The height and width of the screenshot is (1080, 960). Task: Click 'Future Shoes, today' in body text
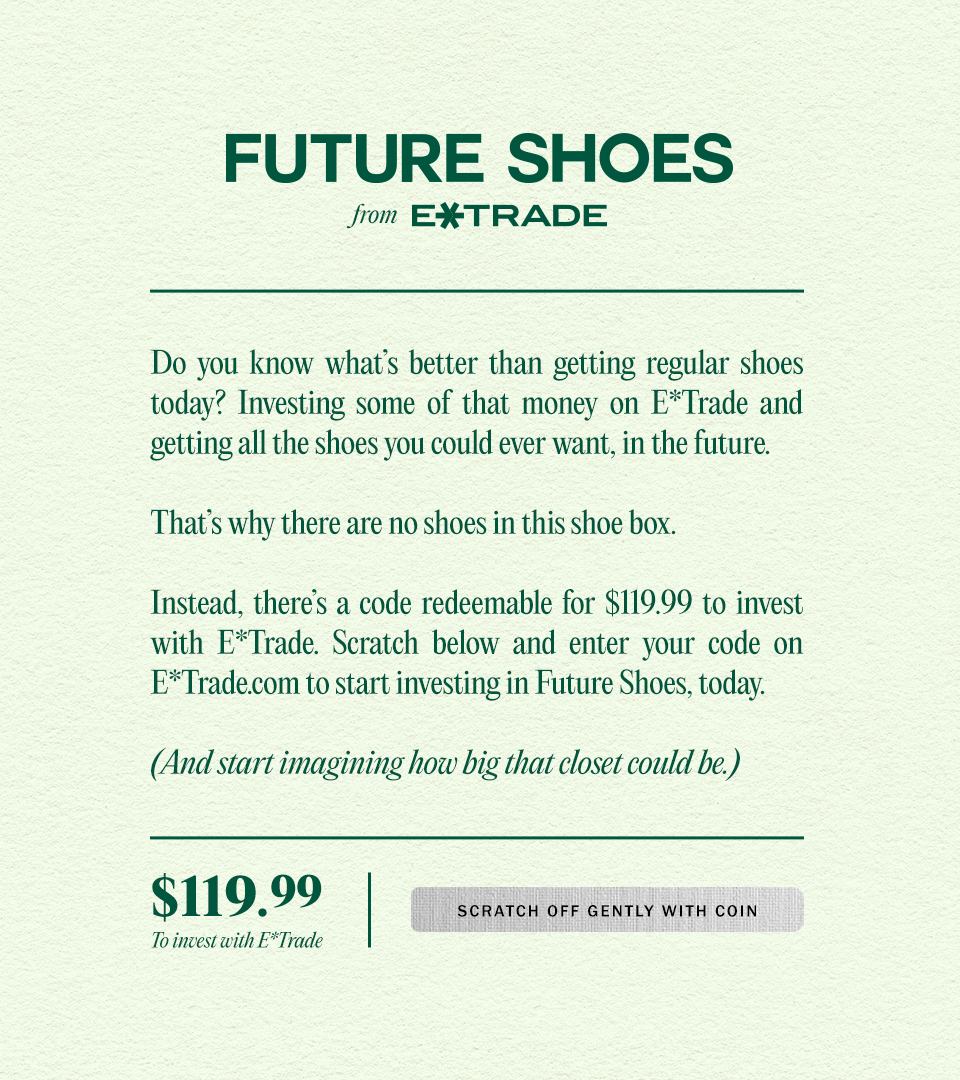coord(650,683)
